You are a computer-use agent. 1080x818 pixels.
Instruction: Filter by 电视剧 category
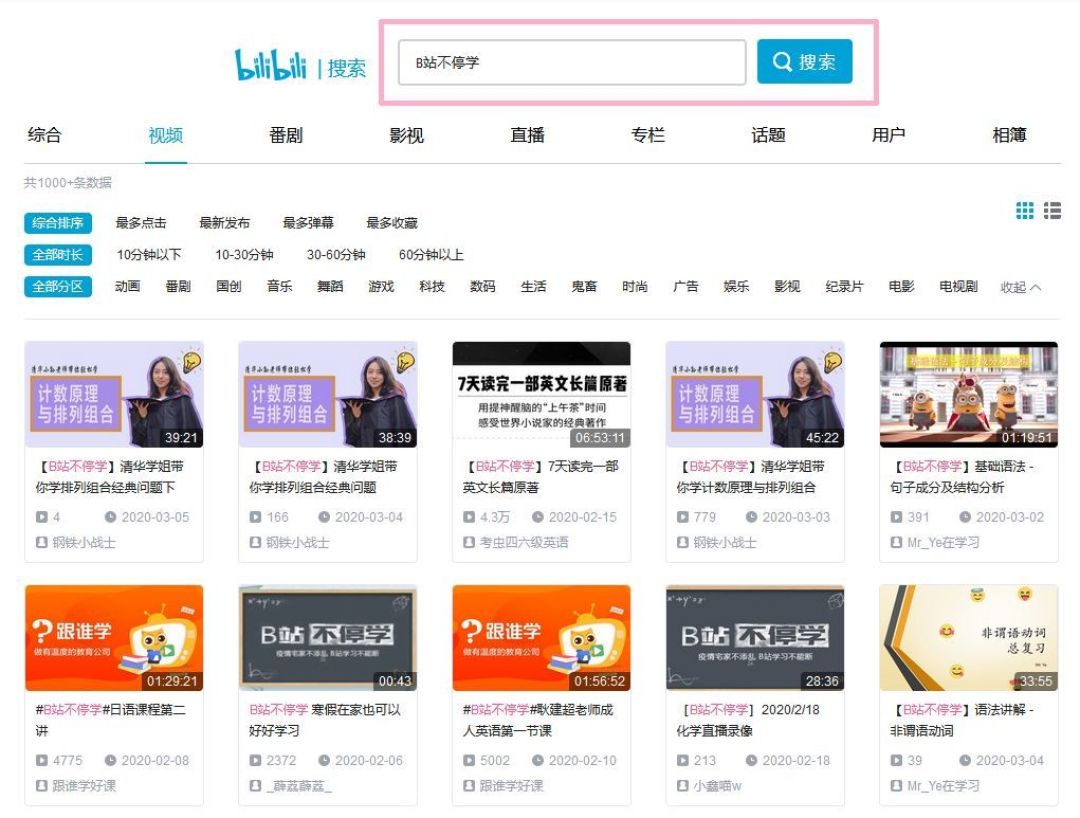click(x=958, y=286)
